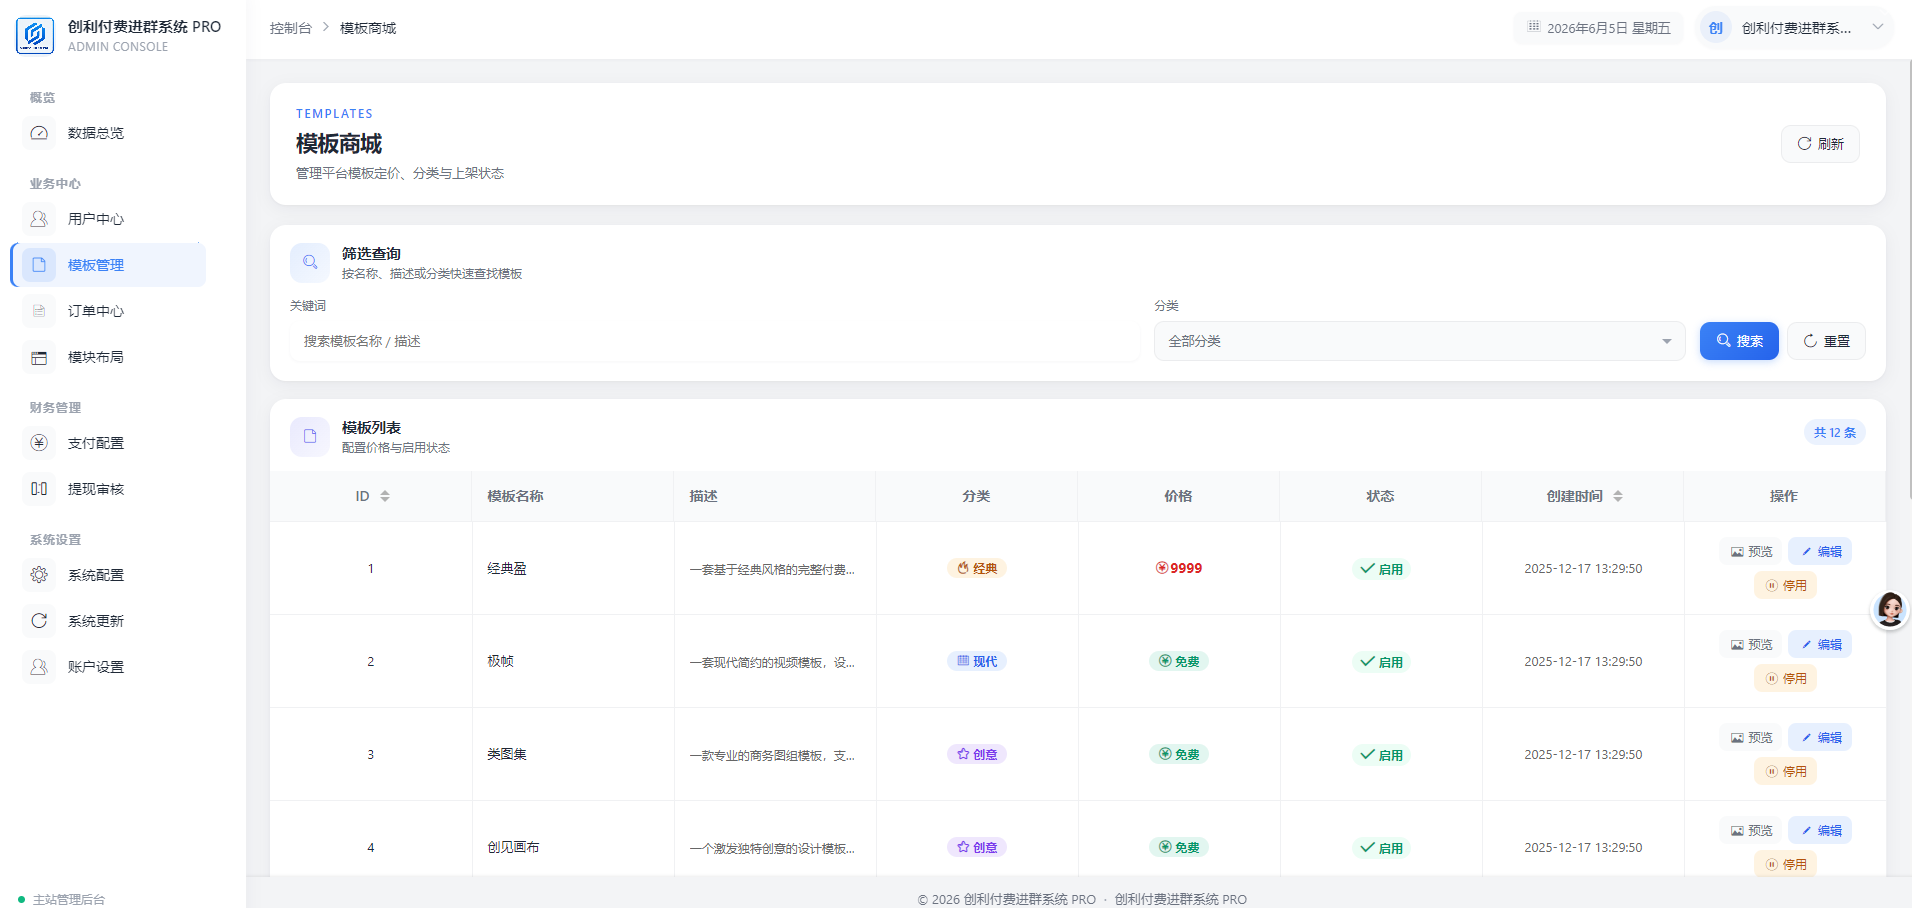The width and height of the screenshot is (1912, 908).
Task: Open the 全部分类 category dropdown
Action: 1419,341
